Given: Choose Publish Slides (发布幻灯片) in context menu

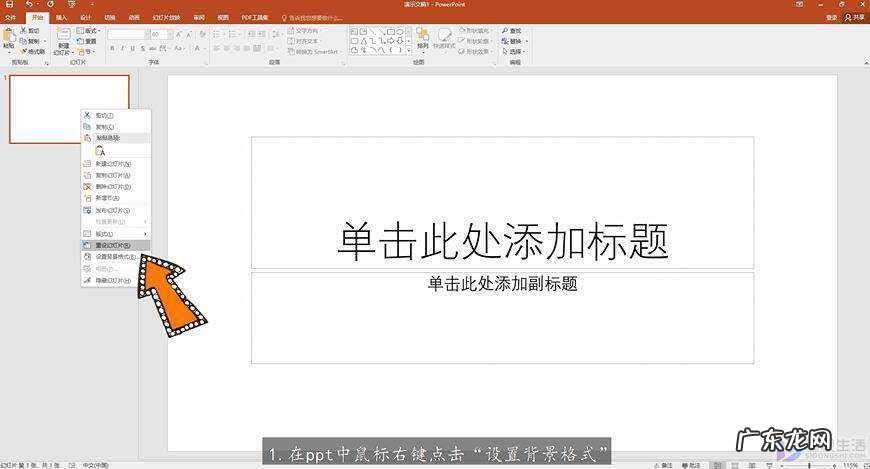Looking at the screenshot, I should 115,210.
